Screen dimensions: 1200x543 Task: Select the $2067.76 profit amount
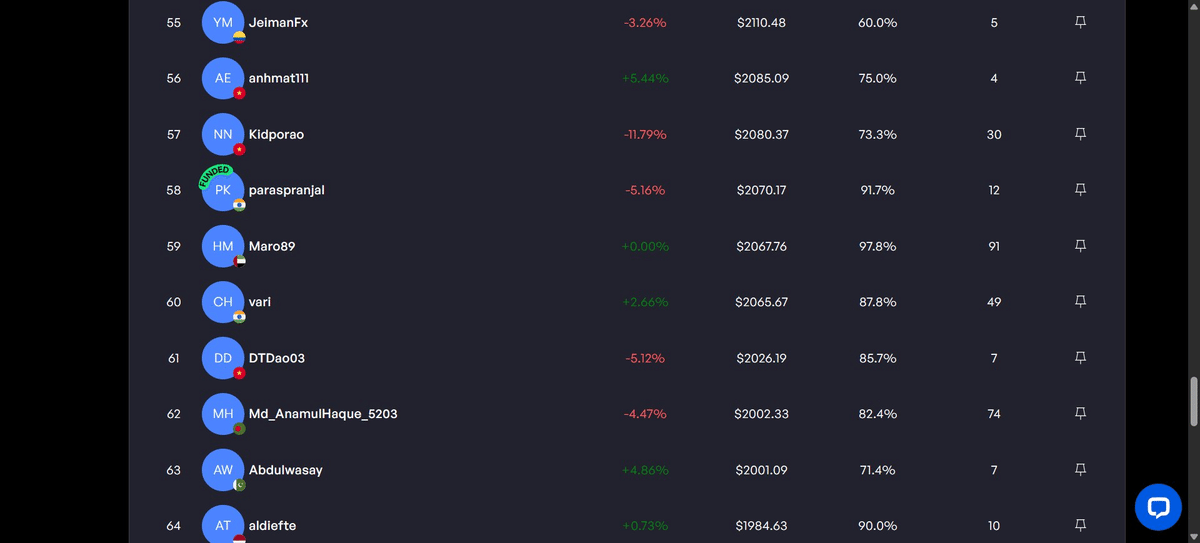pos(761,246)
